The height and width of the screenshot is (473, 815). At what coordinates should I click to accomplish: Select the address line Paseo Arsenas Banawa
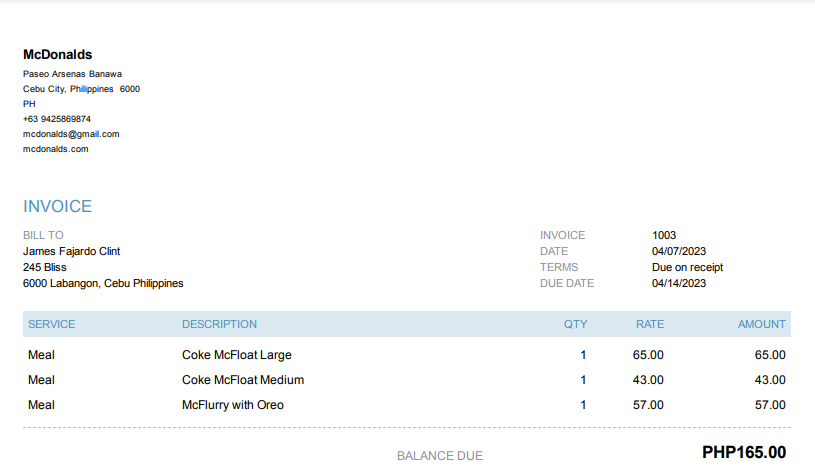pos(72,74)
